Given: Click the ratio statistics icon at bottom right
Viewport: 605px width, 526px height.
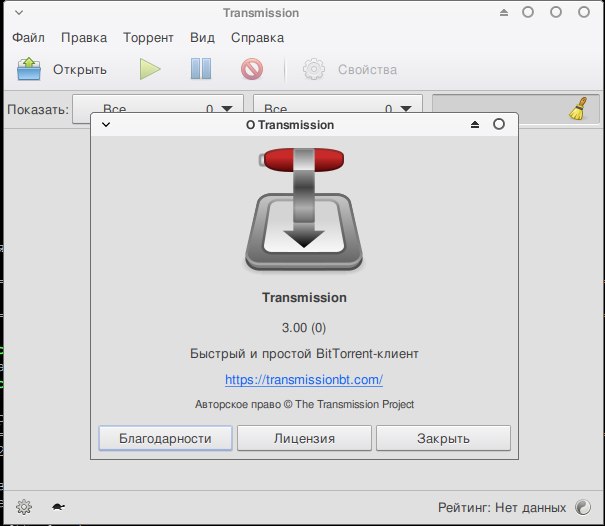Looking at the screenshot, I should click(583, 507).
